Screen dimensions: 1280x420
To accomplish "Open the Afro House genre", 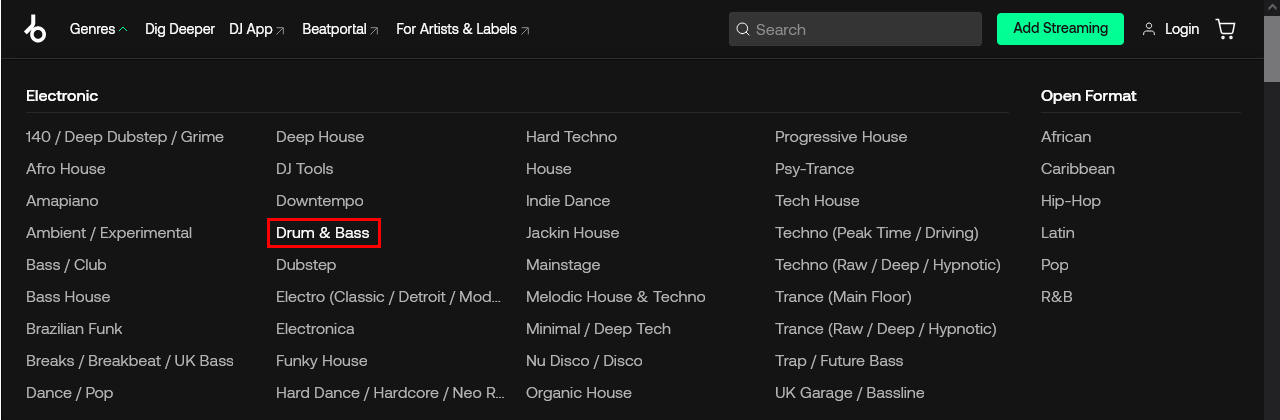I will click(x=66, y=169).
